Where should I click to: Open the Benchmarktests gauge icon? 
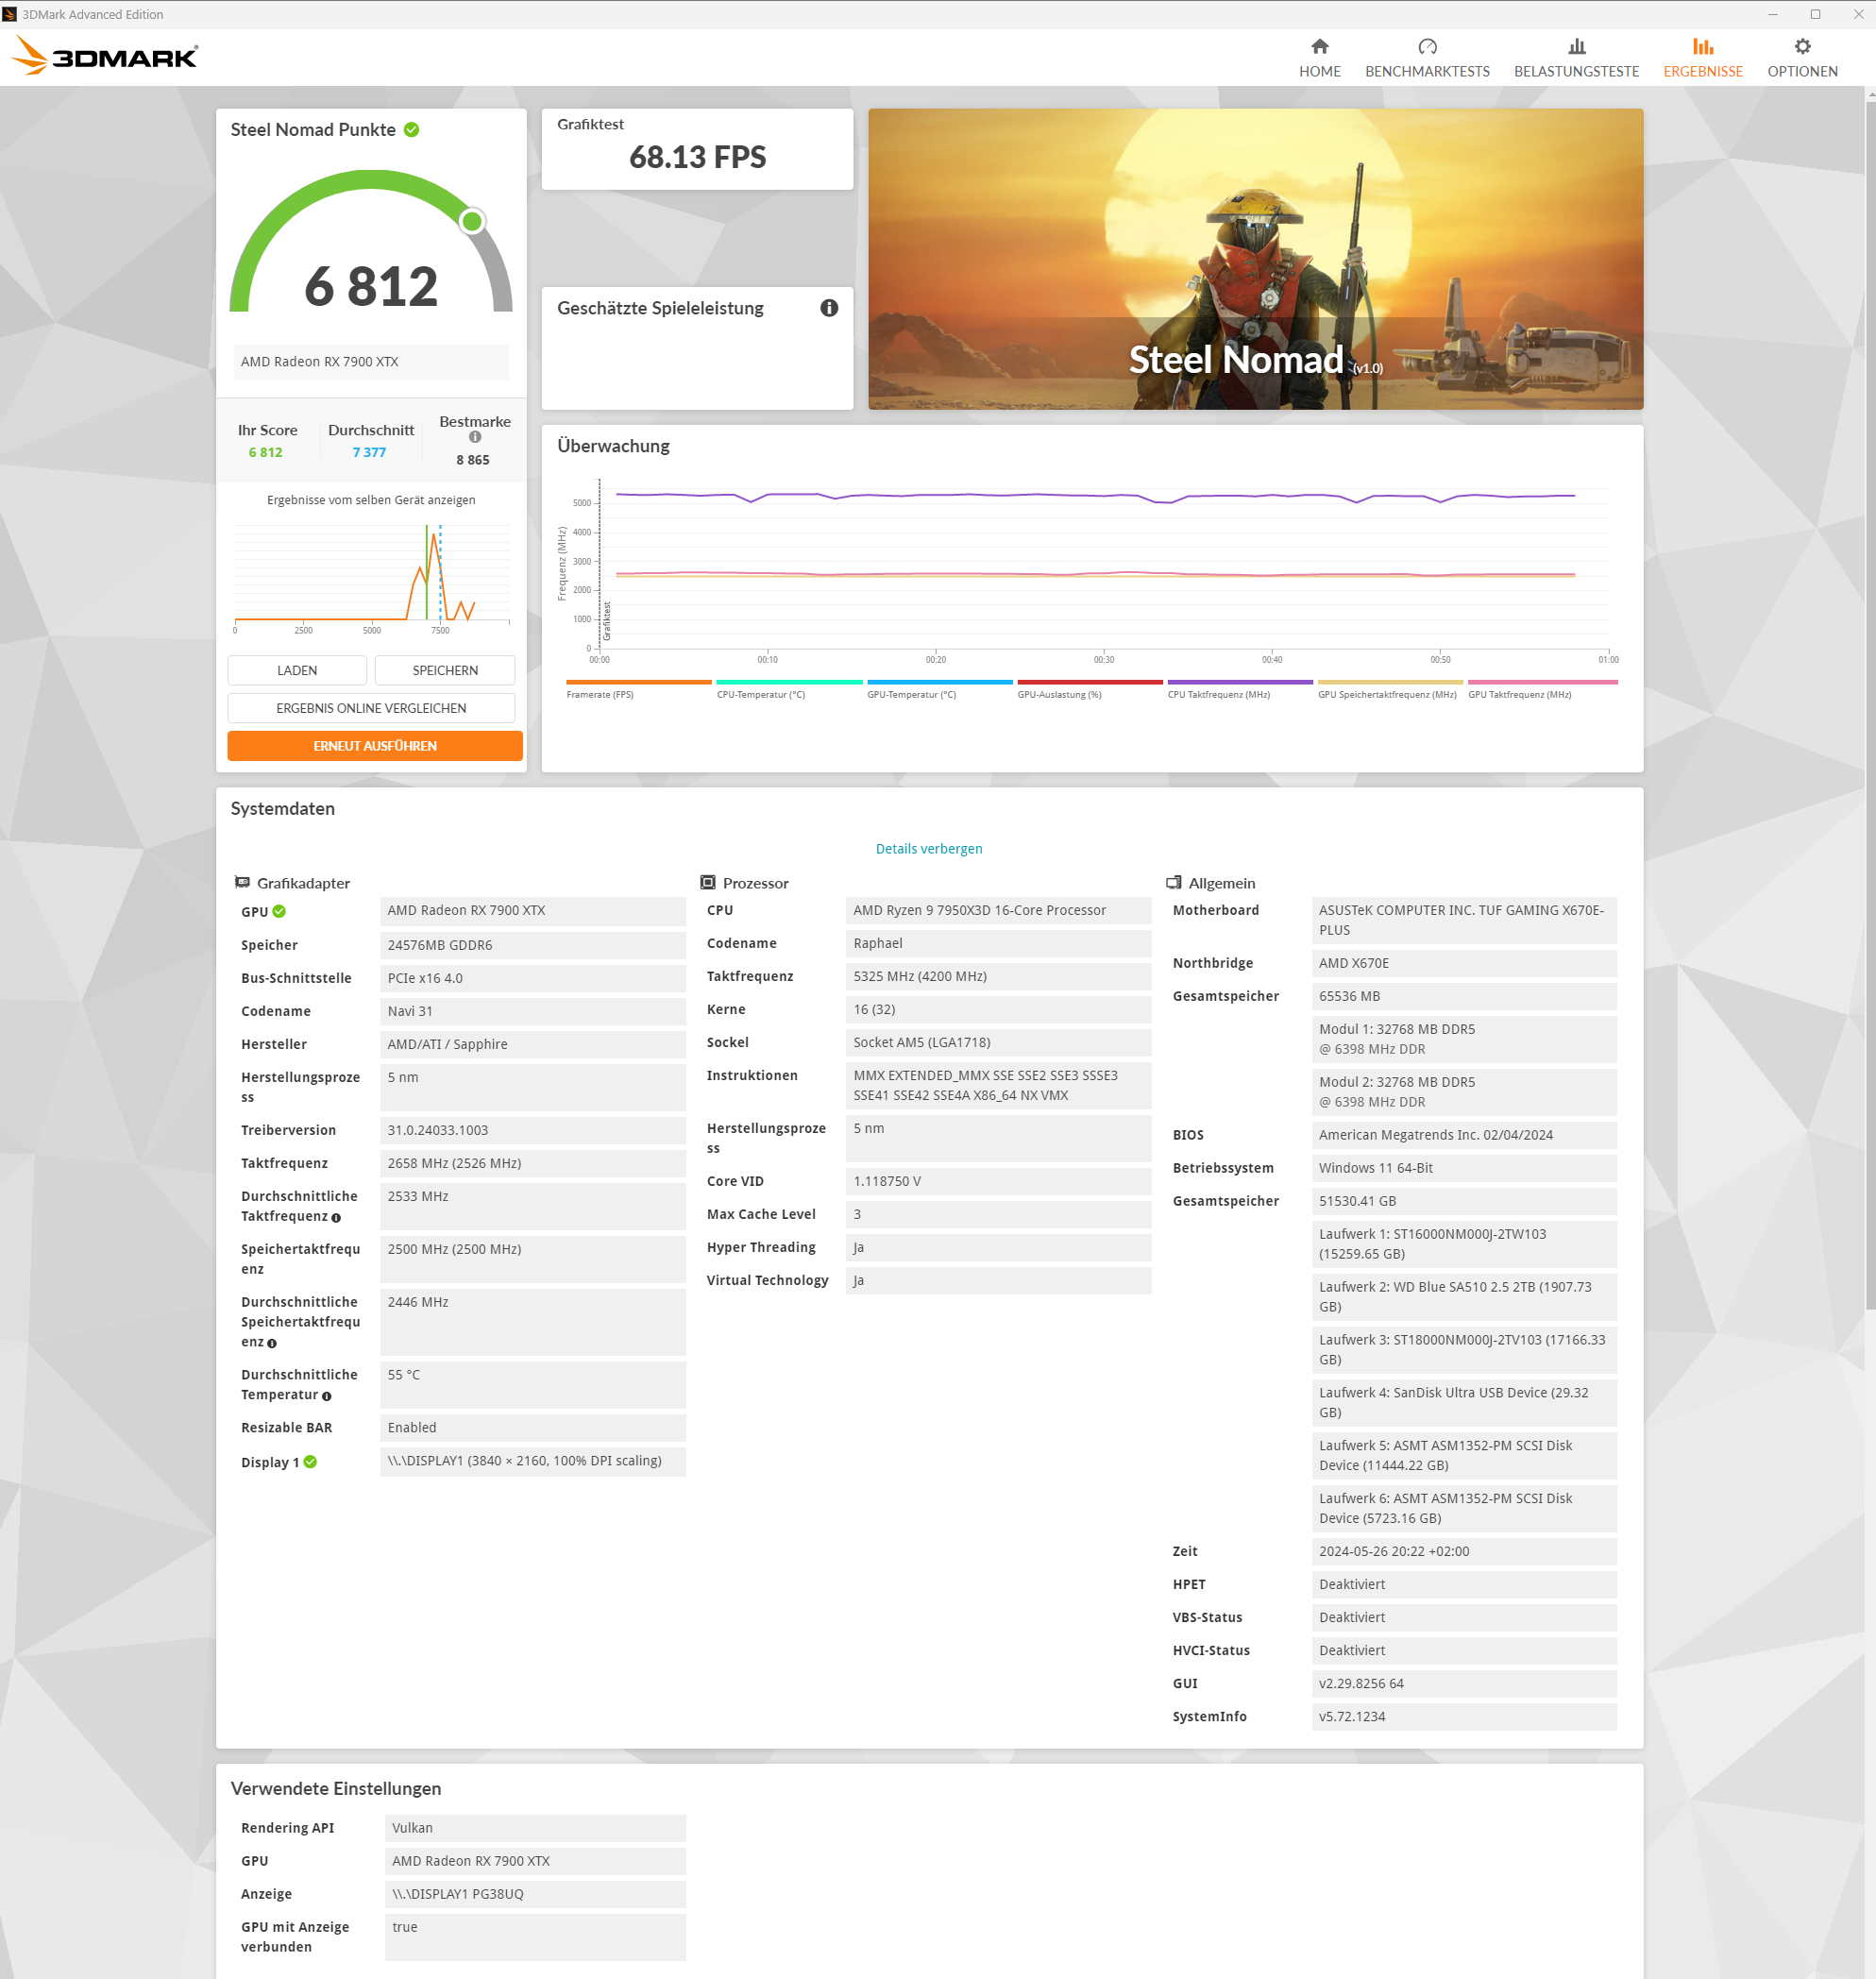(x=1426, y=47)
